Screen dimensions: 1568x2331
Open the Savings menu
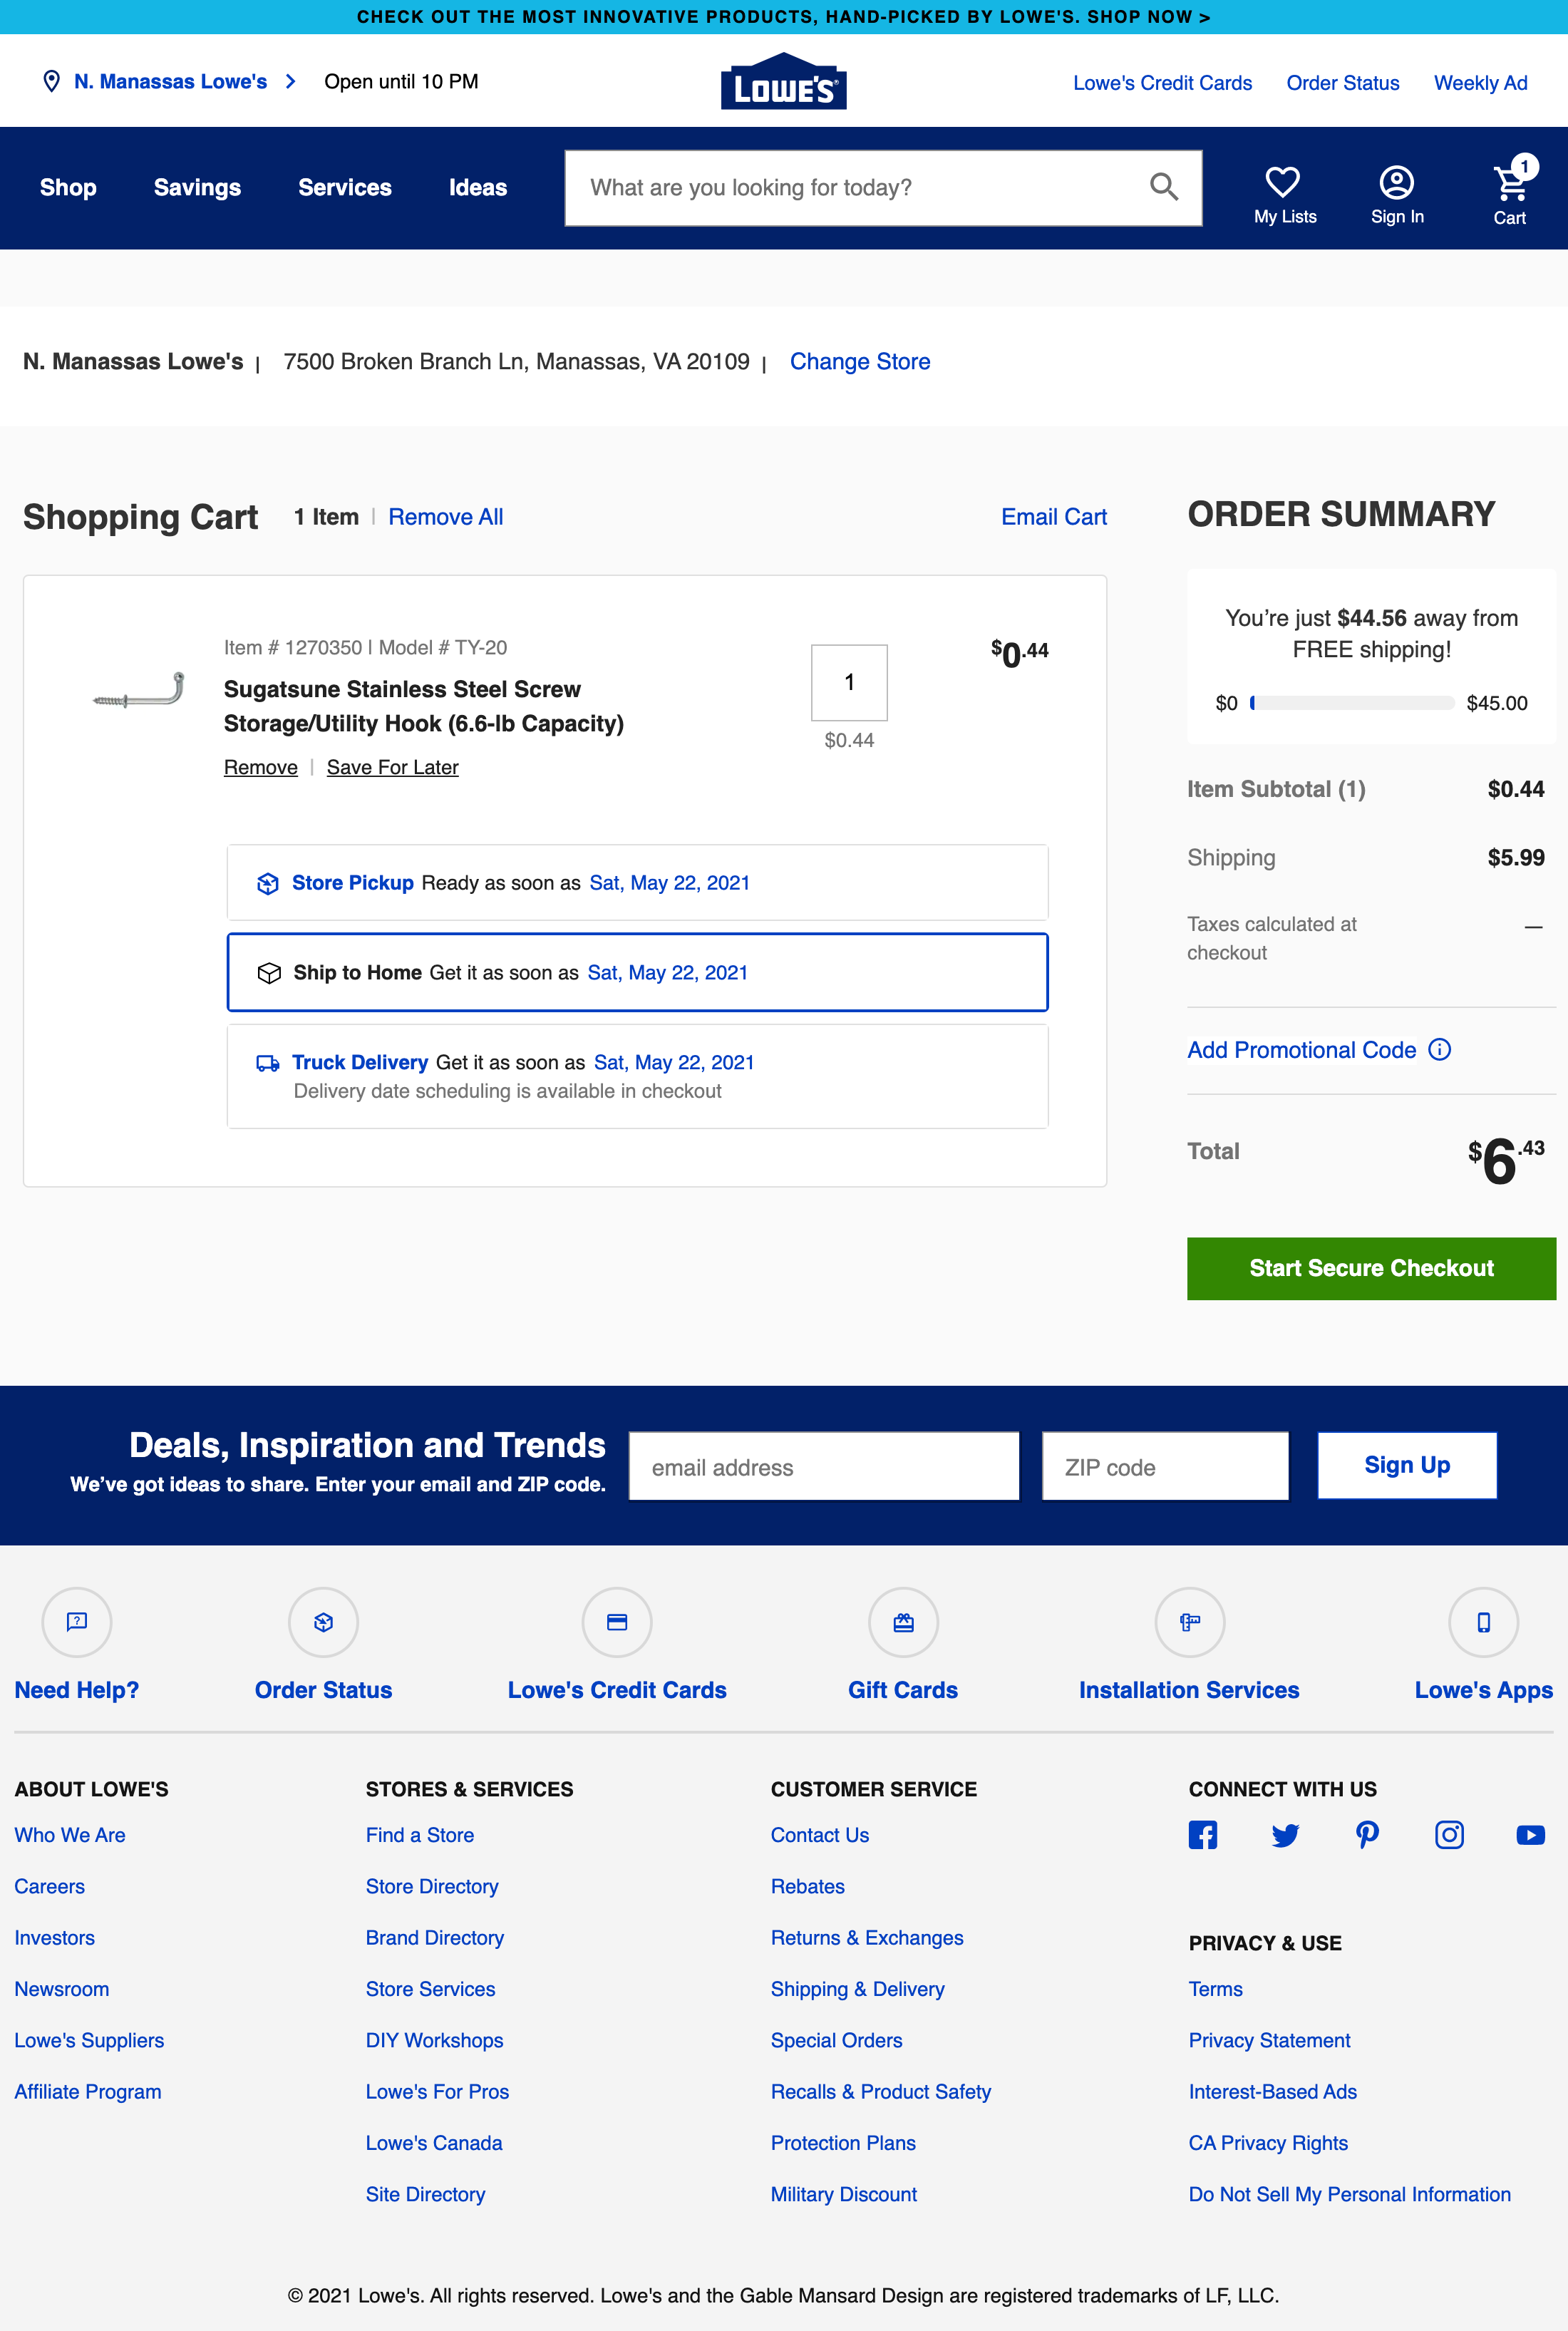tap(197, 187)
